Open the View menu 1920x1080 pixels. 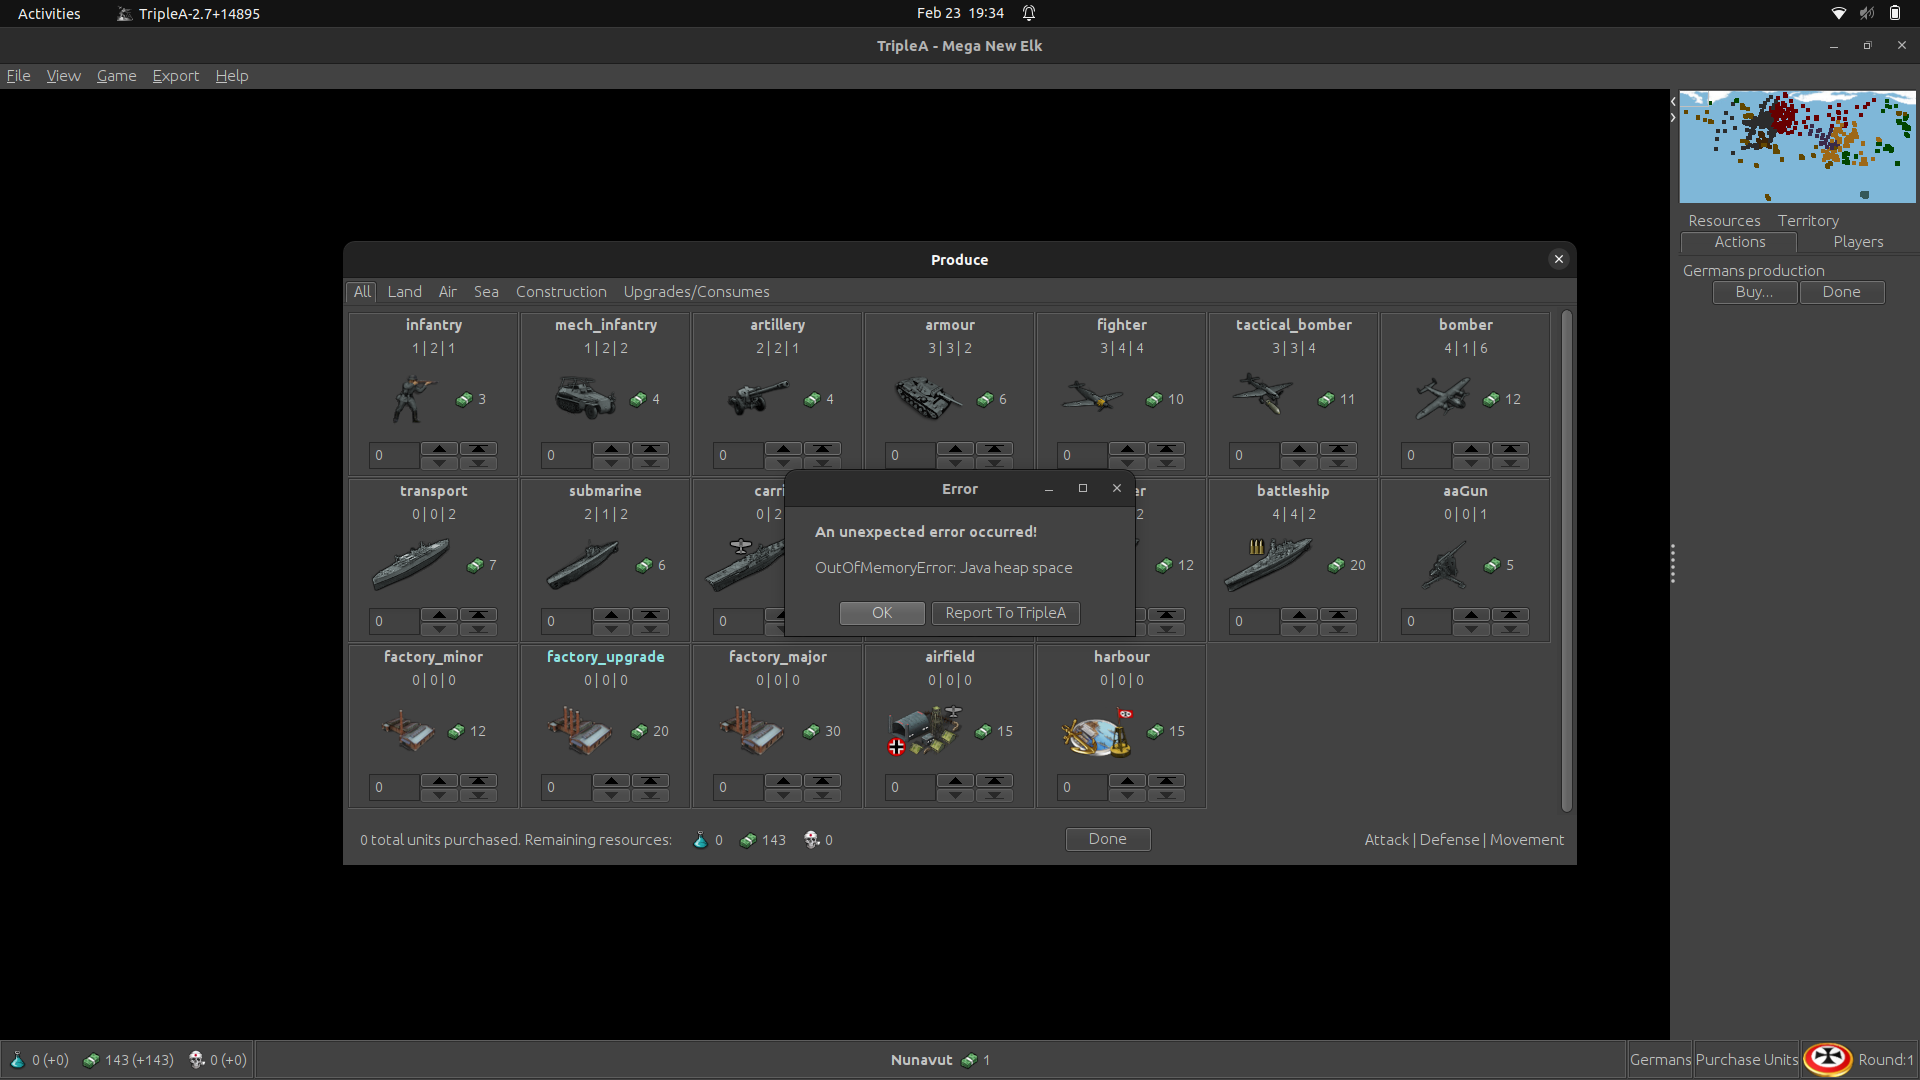(x=63, y=76)
